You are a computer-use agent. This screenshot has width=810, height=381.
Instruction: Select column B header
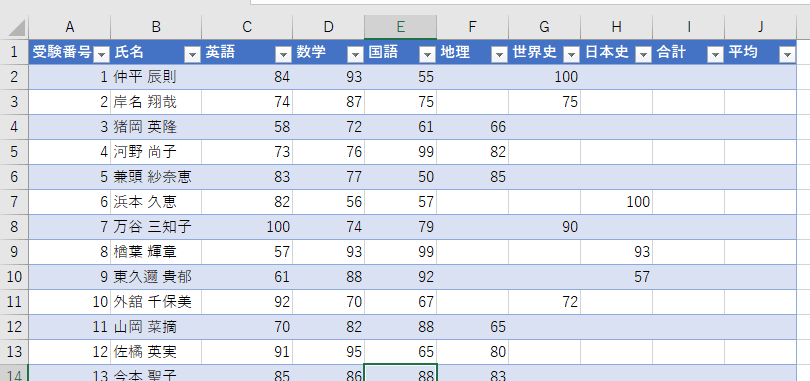point(156,27)
